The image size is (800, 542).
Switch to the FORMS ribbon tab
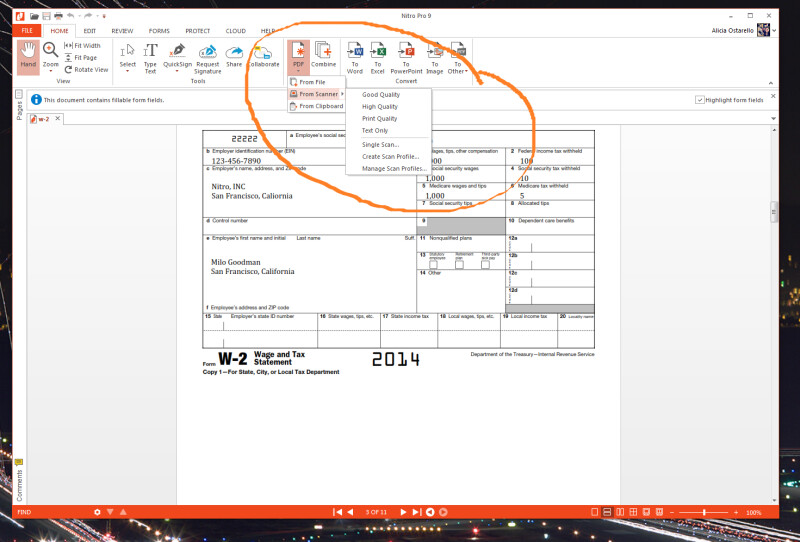[159, 31]
